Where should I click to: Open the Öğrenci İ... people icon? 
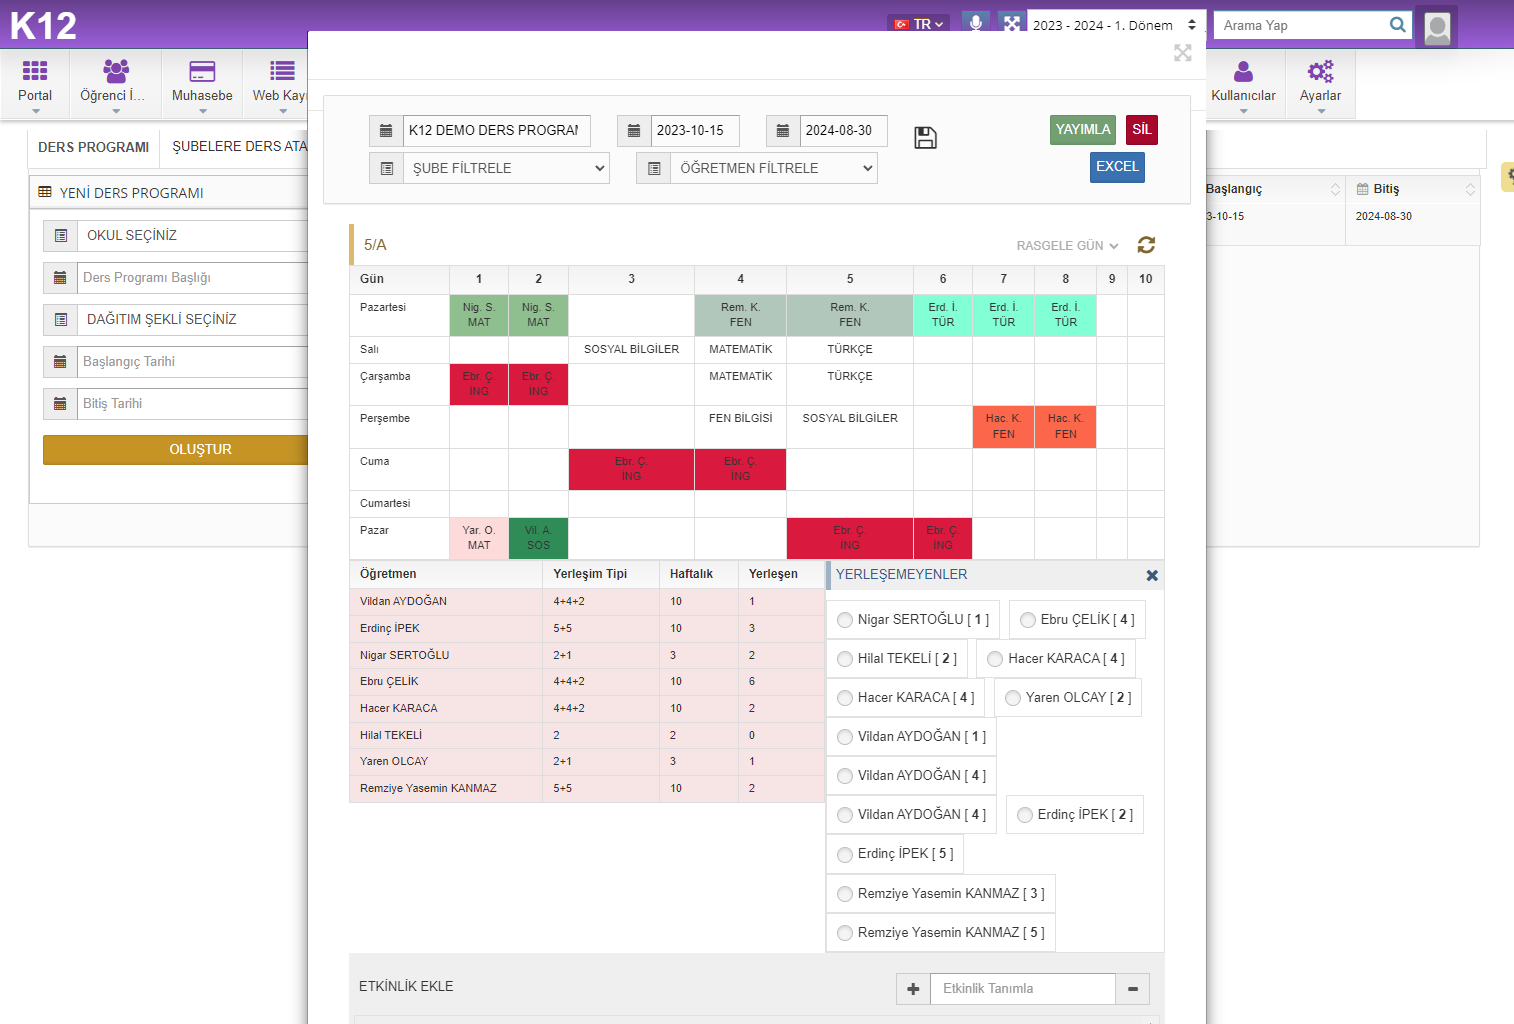point(116,70)
